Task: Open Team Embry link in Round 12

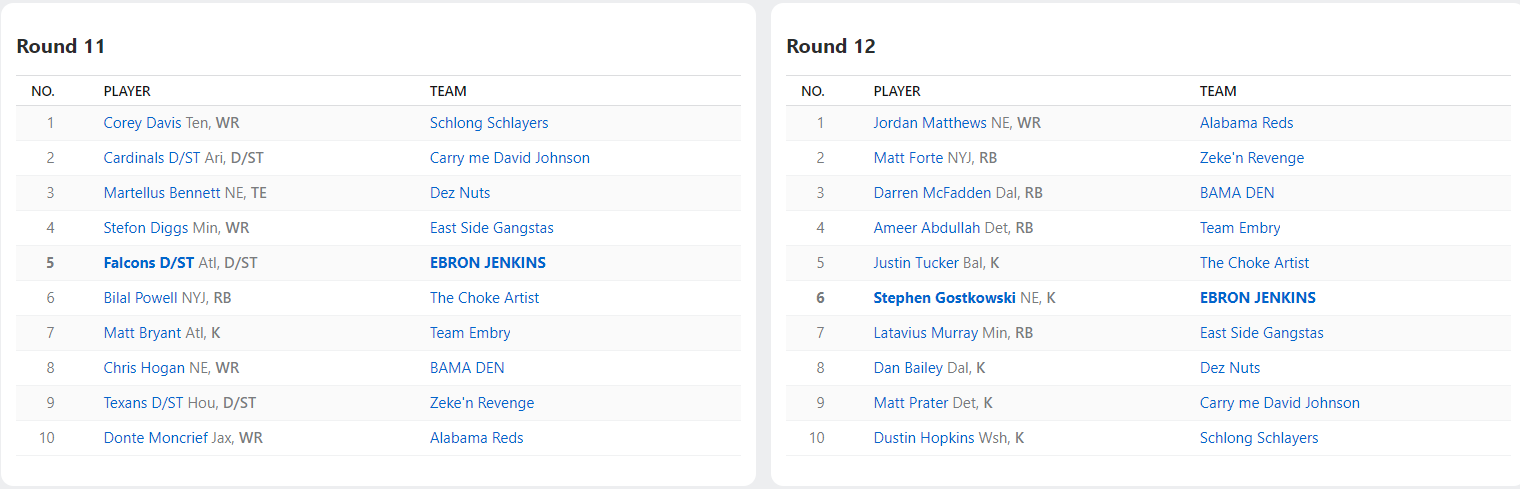Action: click(x=1240, y=228)
